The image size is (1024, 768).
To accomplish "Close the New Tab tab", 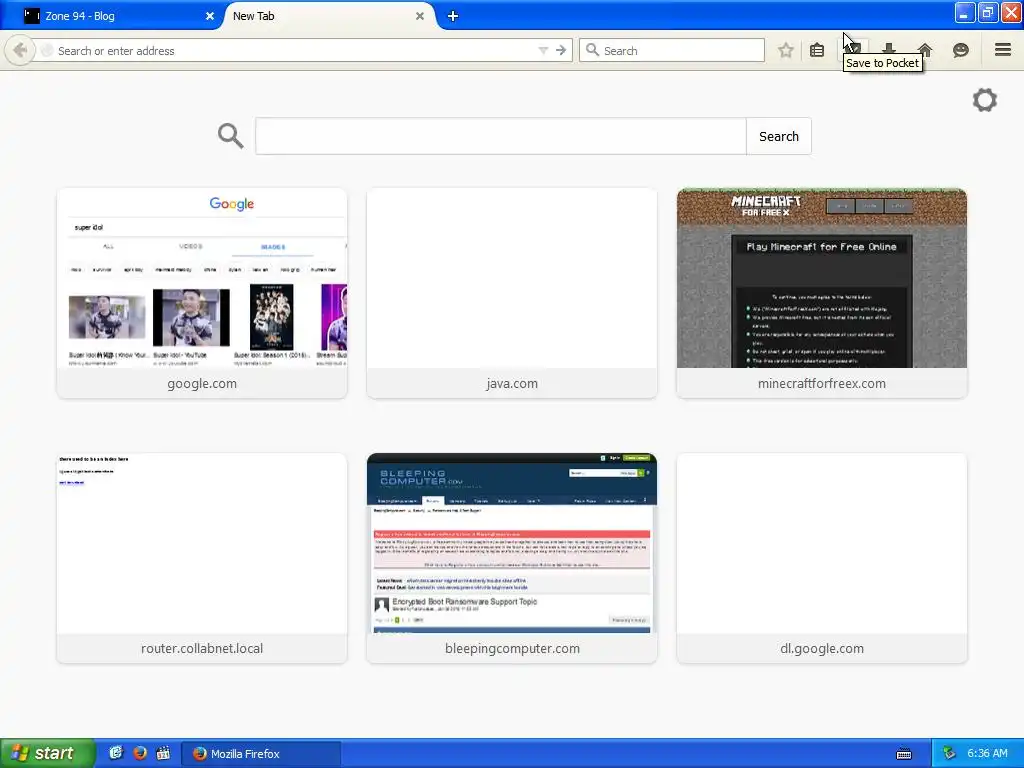I will click(420, 16).
